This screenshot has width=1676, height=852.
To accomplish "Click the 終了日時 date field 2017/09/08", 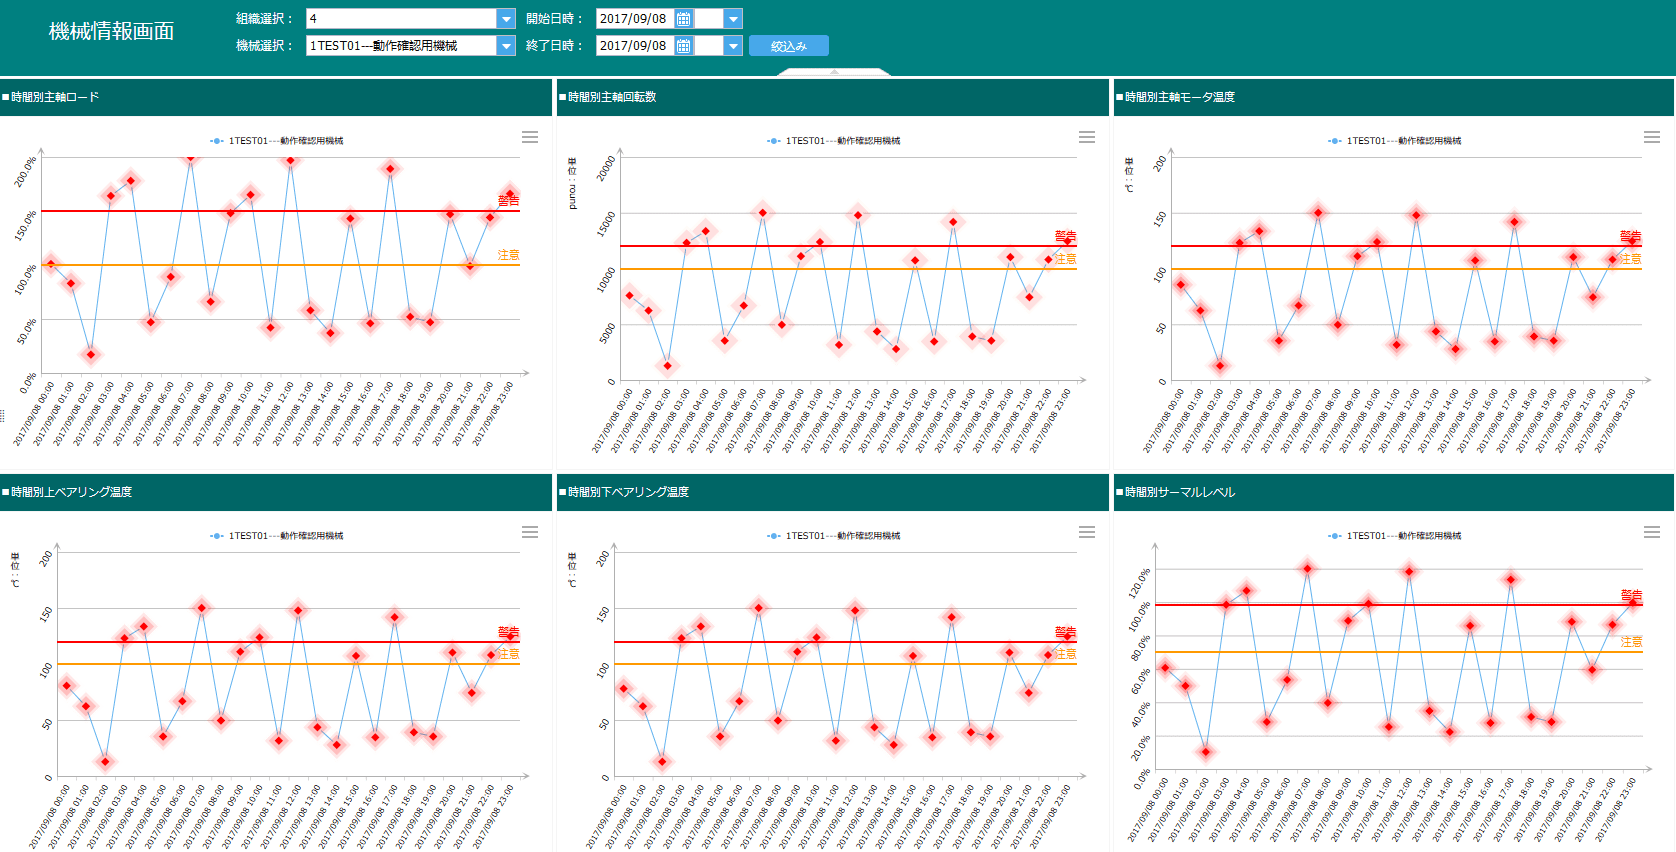I will [635, 46].
